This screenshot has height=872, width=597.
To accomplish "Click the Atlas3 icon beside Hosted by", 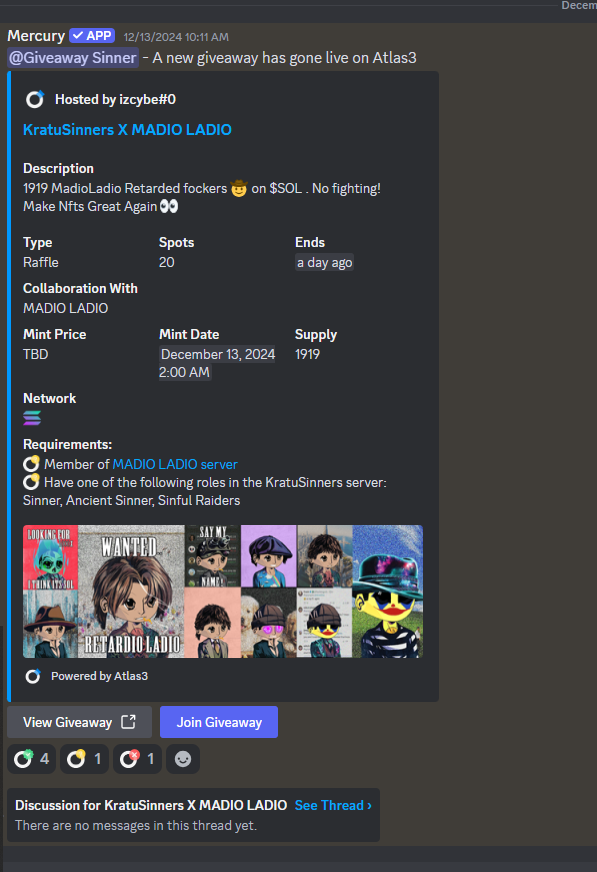I will pyautogui.click(x=34, y=100).
